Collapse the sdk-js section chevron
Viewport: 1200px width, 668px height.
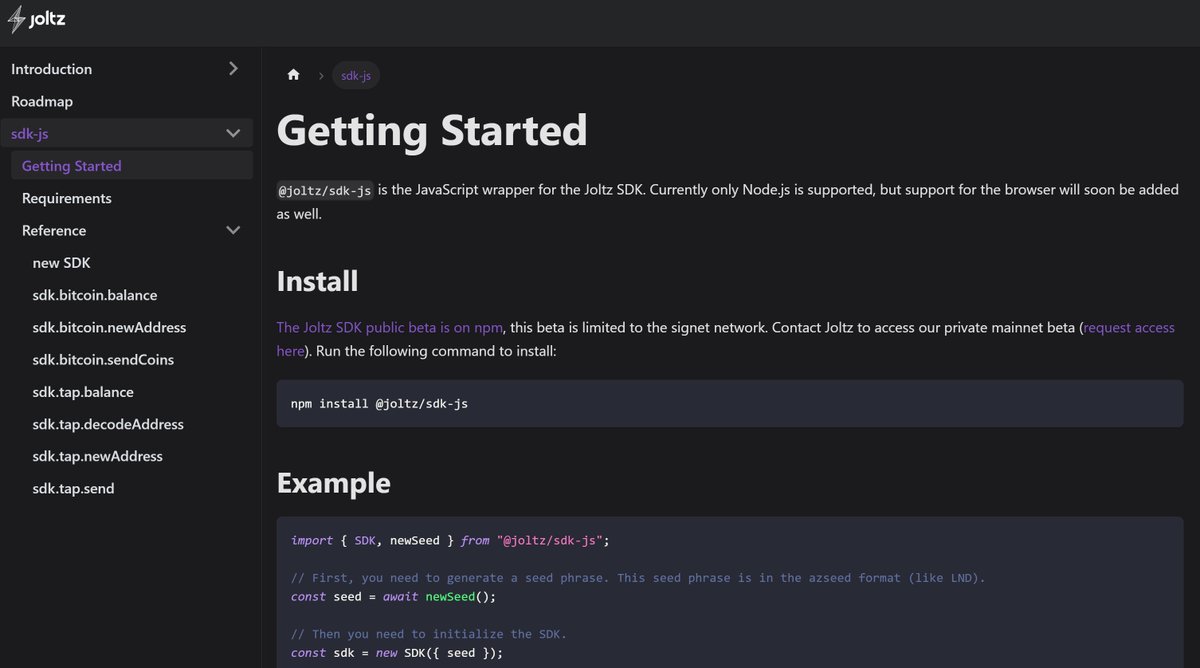coord(233,133)
